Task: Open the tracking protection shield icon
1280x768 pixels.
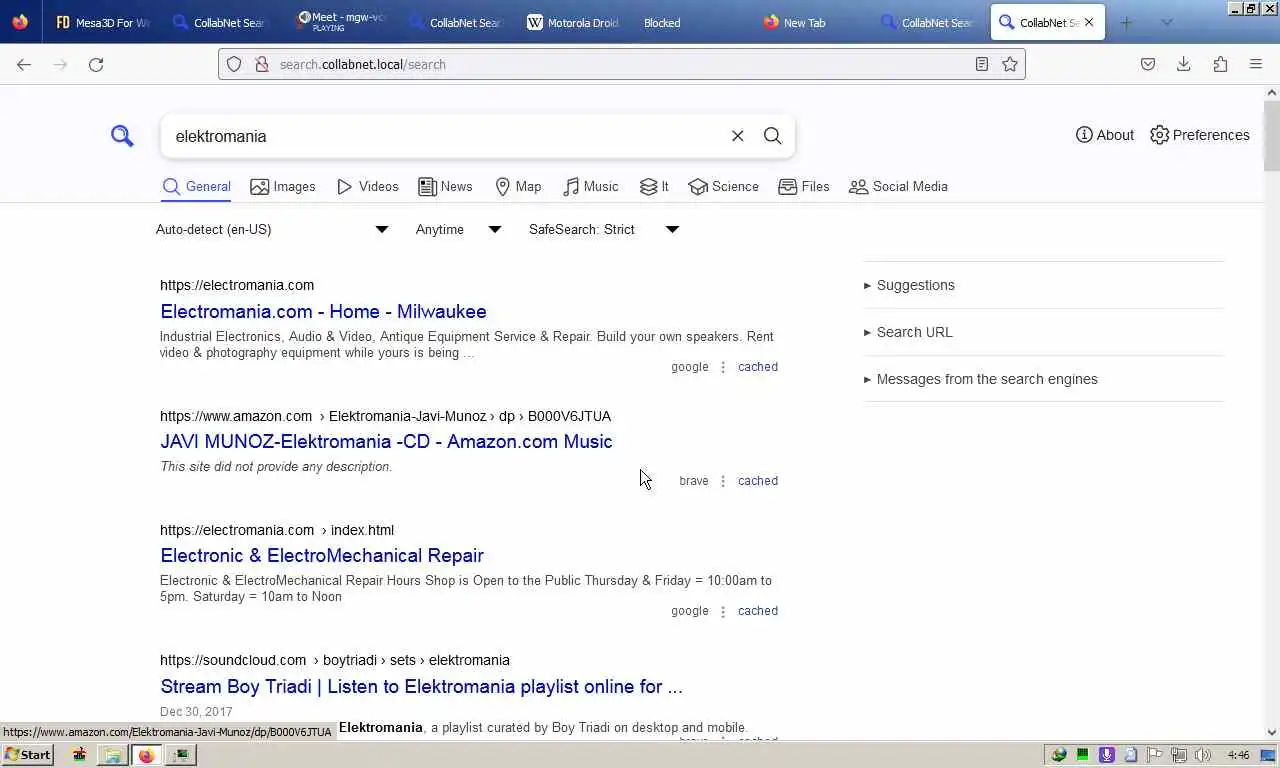Action: coord(234,64)
